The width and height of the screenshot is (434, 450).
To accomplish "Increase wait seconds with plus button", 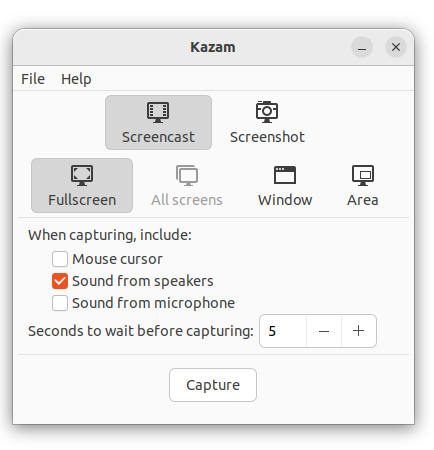I will pos(359,331).
